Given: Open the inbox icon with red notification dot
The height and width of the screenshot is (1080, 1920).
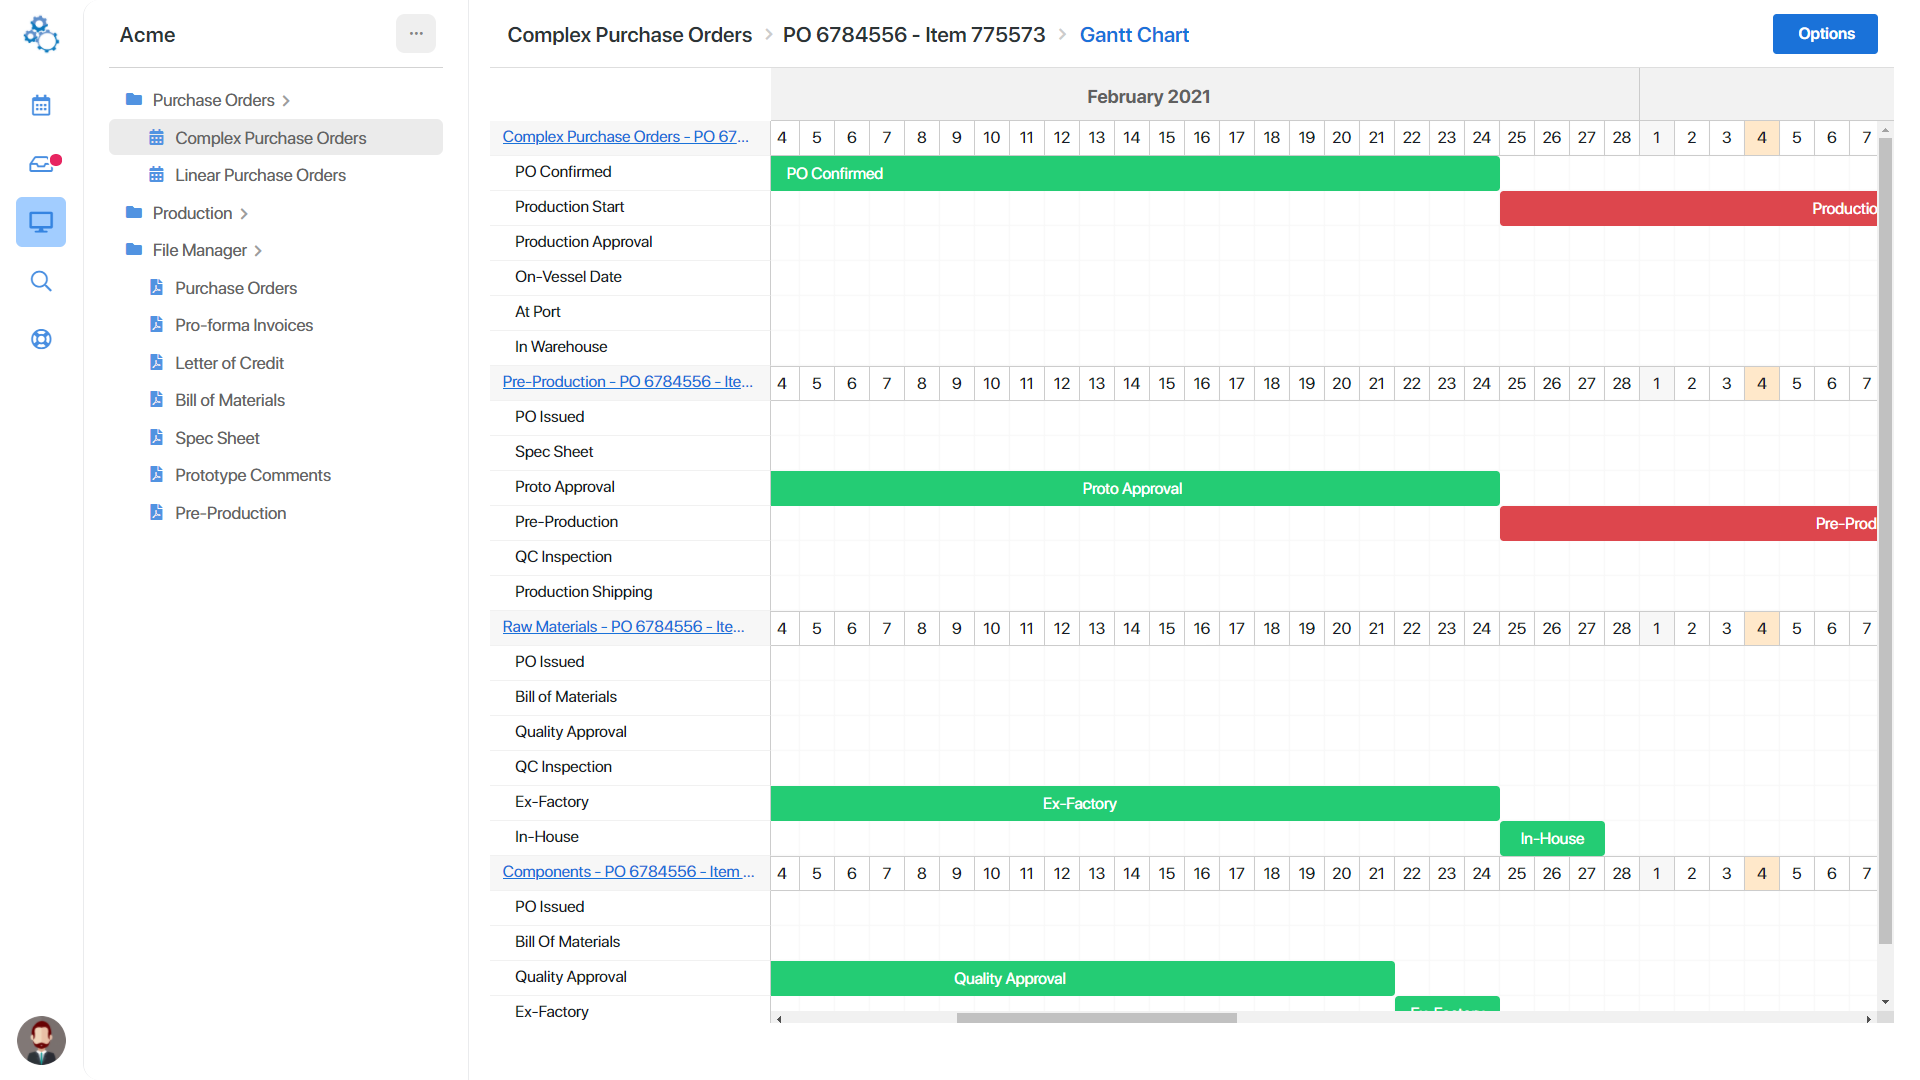Looking at the screenshot, I should (x=41, y=164).
